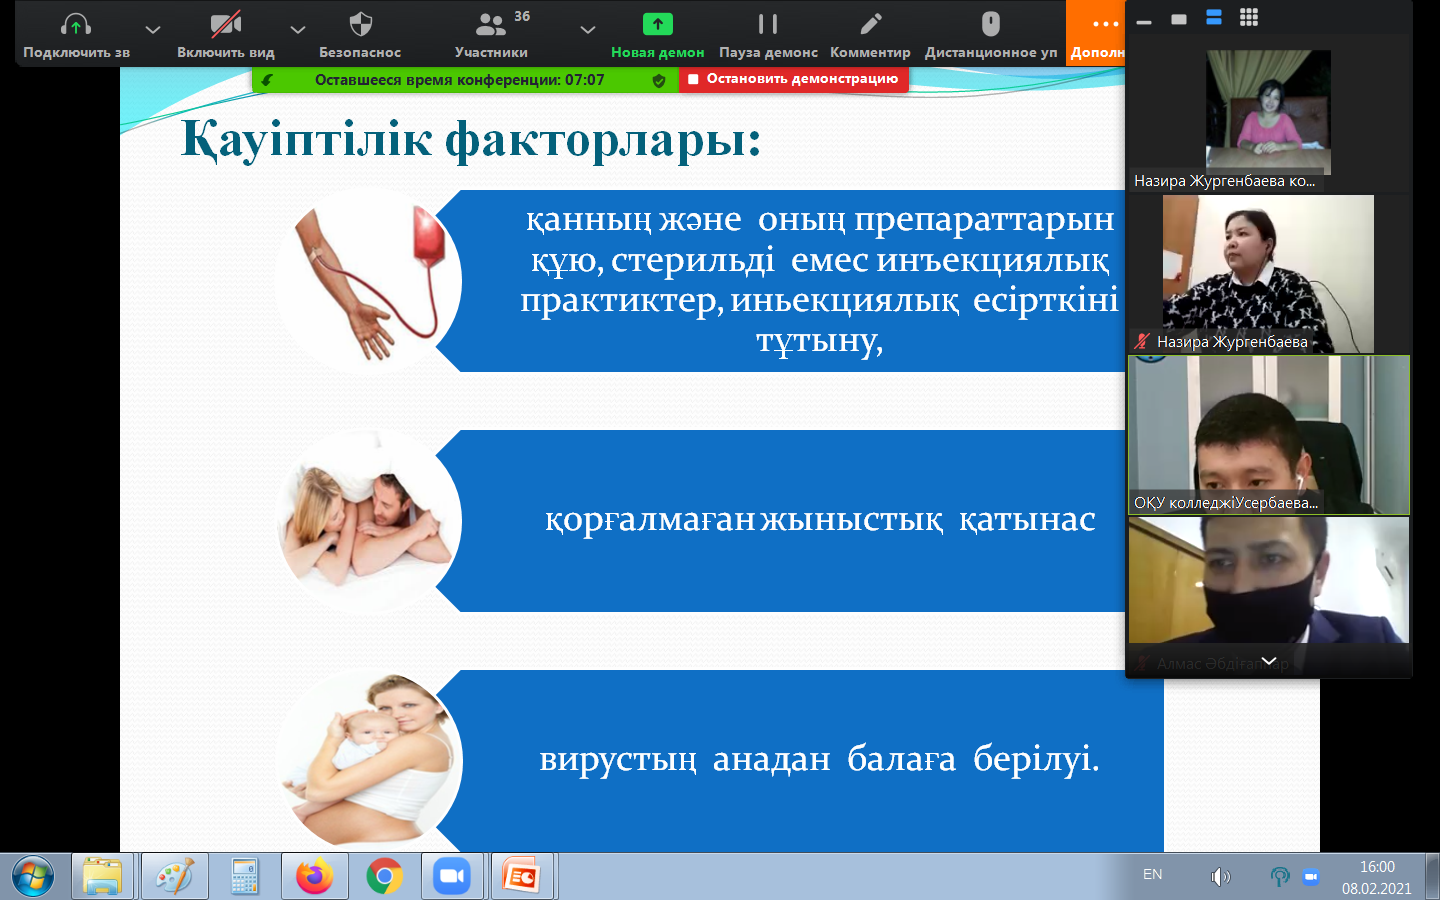Open the Annotate pencil tool
Image resolution: width=1440 pixels, height=900 pixels.
tap(870, 26)
